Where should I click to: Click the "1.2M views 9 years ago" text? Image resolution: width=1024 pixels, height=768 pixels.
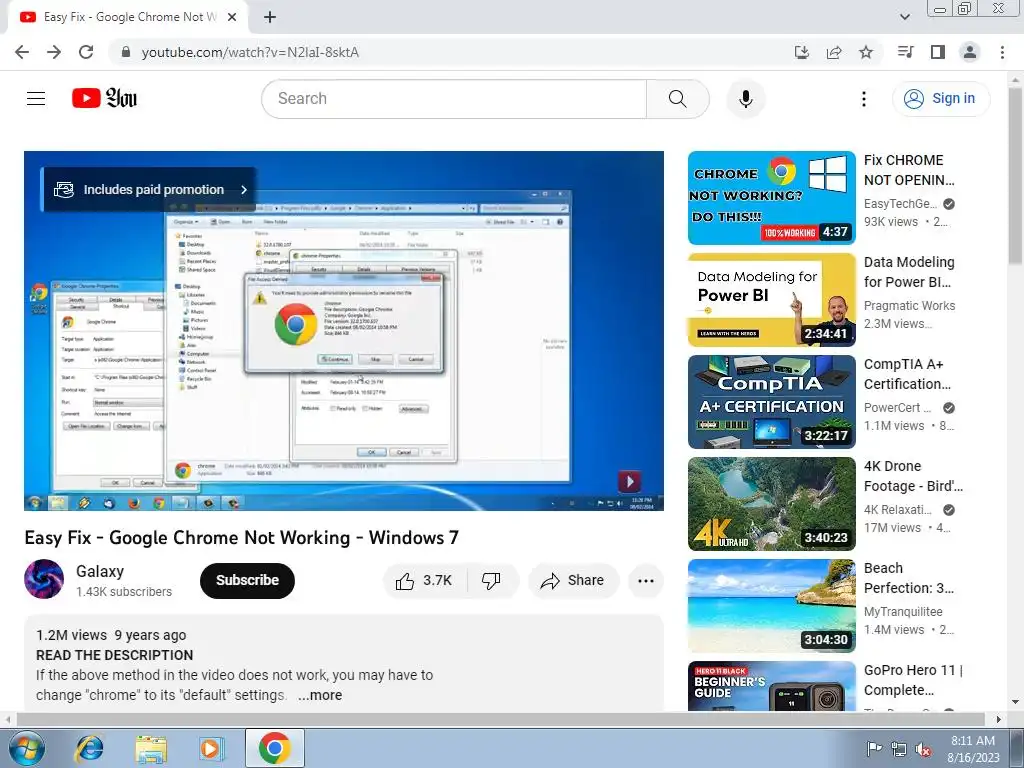111,635
